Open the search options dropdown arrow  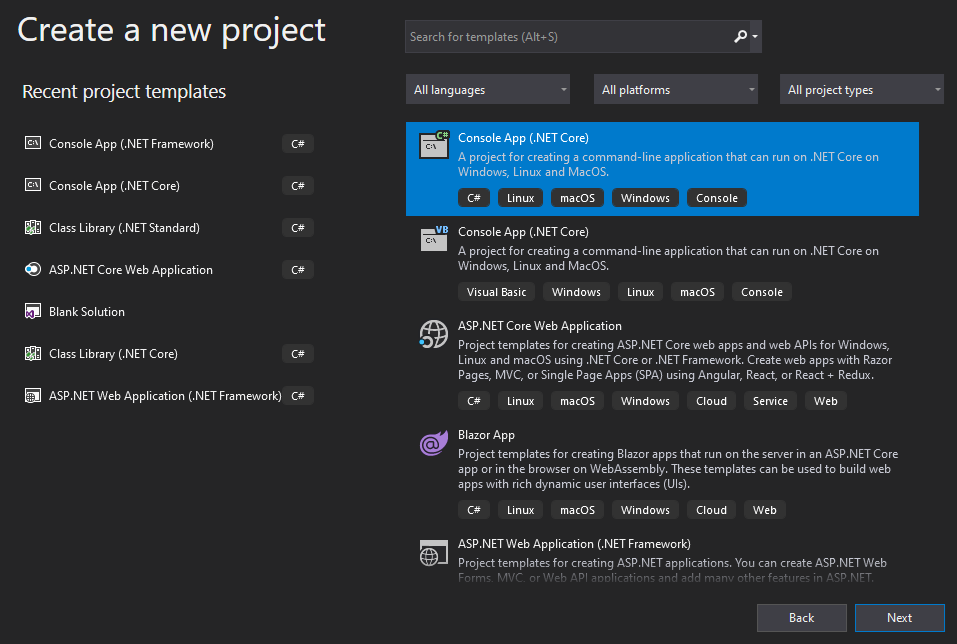click(x=755, y=37)
